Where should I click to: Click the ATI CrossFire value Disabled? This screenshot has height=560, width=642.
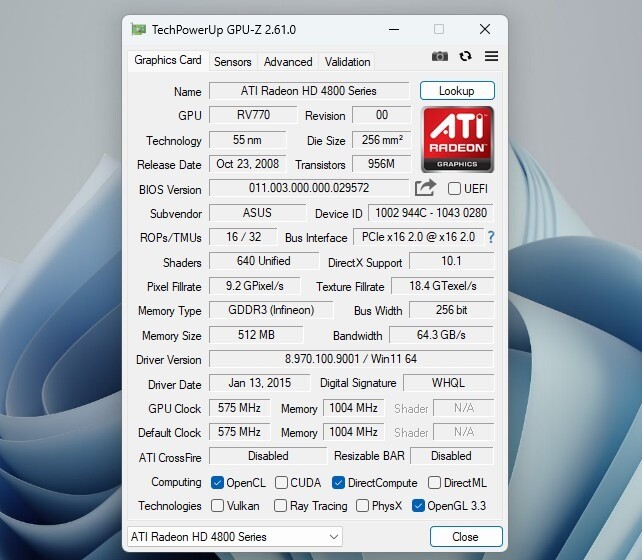(268, 456)
